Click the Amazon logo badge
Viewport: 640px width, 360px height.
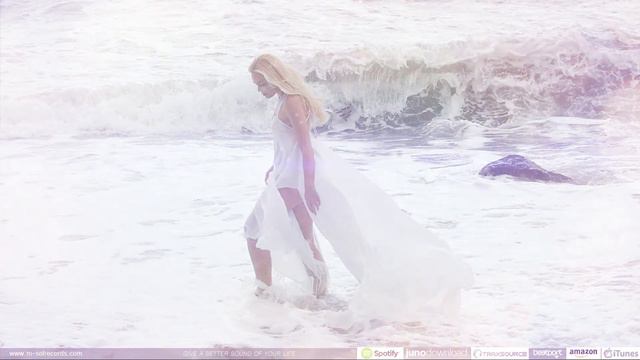(x=583, y=353)
